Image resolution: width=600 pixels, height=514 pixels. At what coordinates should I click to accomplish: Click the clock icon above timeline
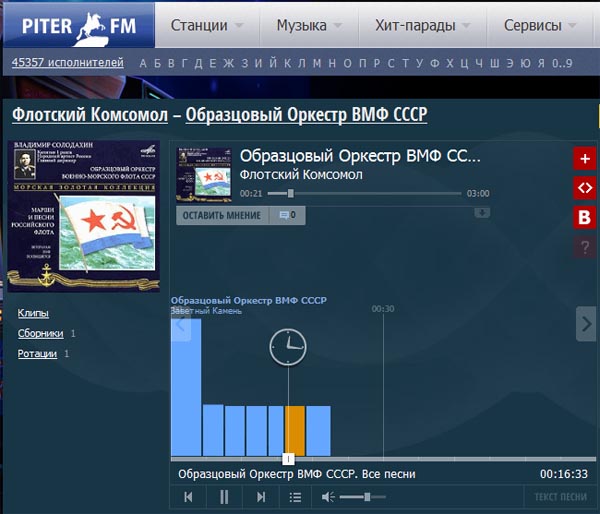point(288,347)
